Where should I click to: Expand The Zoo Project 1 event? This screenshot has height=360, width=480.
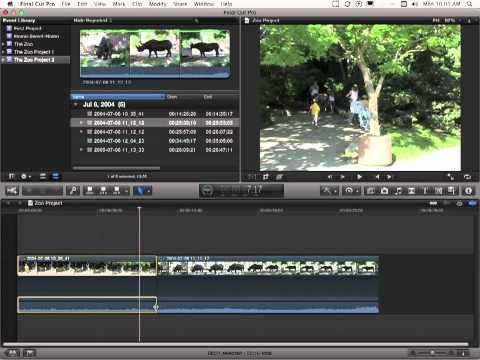coord(3,52)
